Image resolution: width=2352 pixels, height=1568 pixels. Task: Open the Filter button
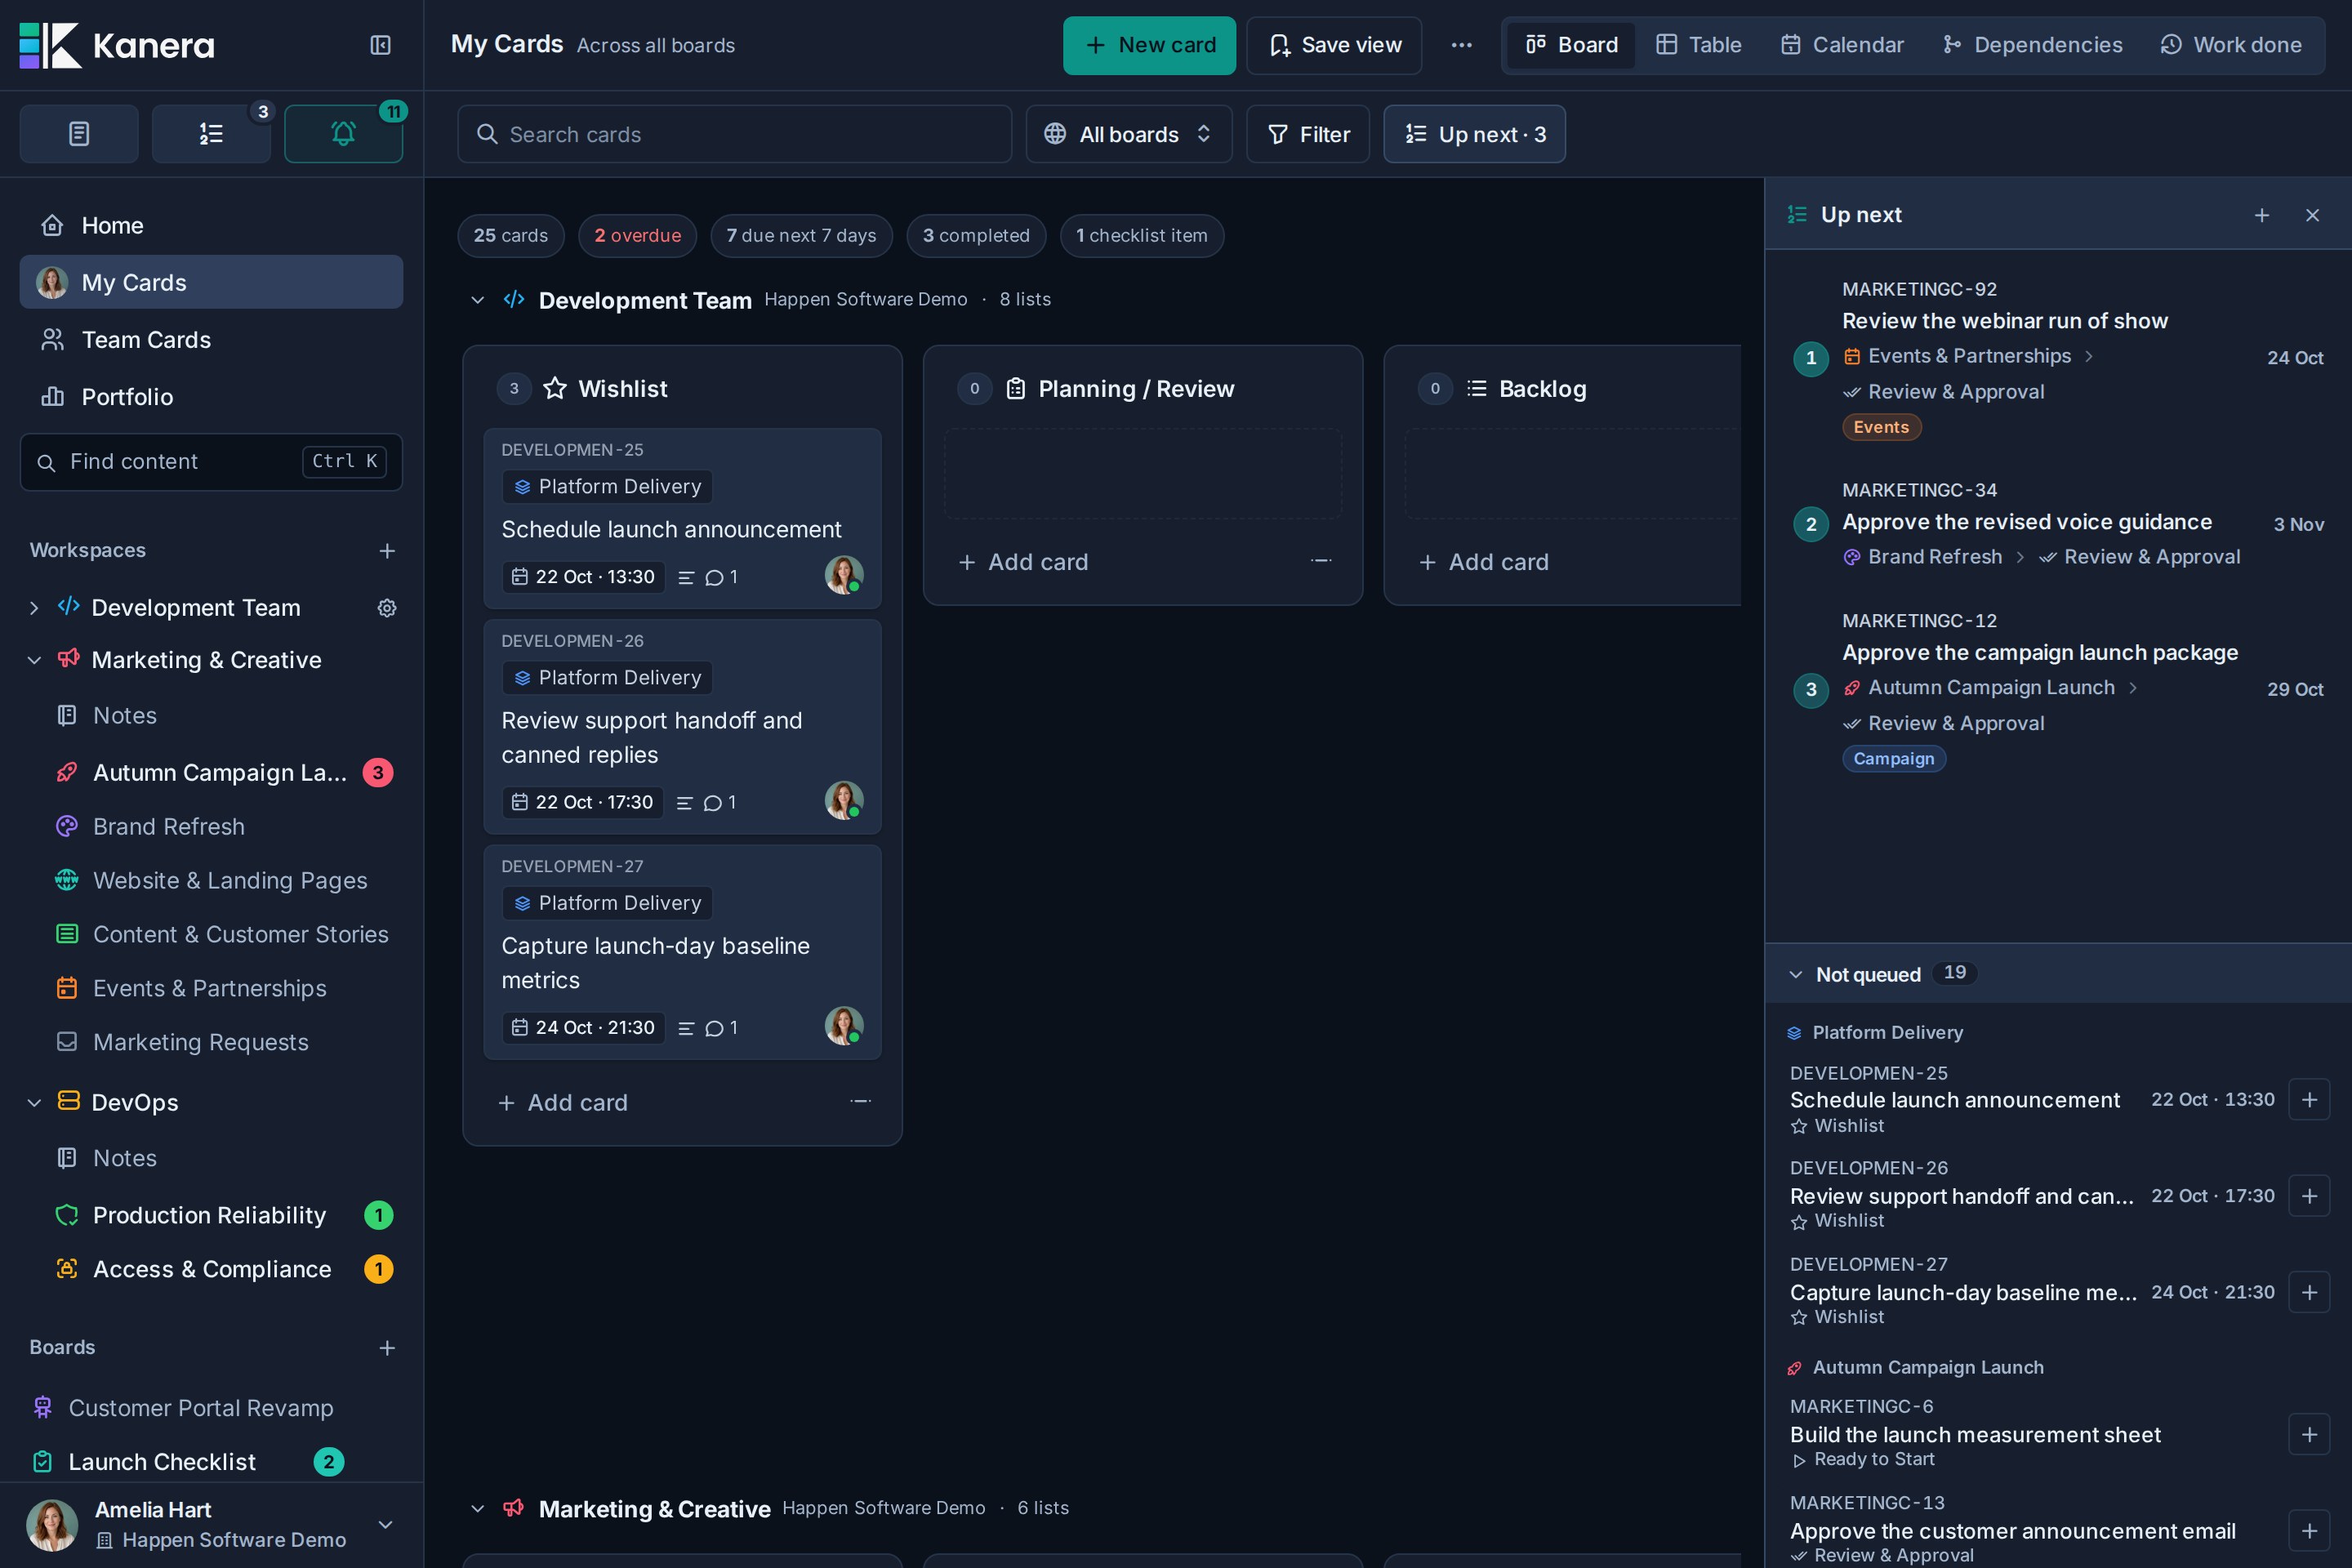click(1308, 134)
